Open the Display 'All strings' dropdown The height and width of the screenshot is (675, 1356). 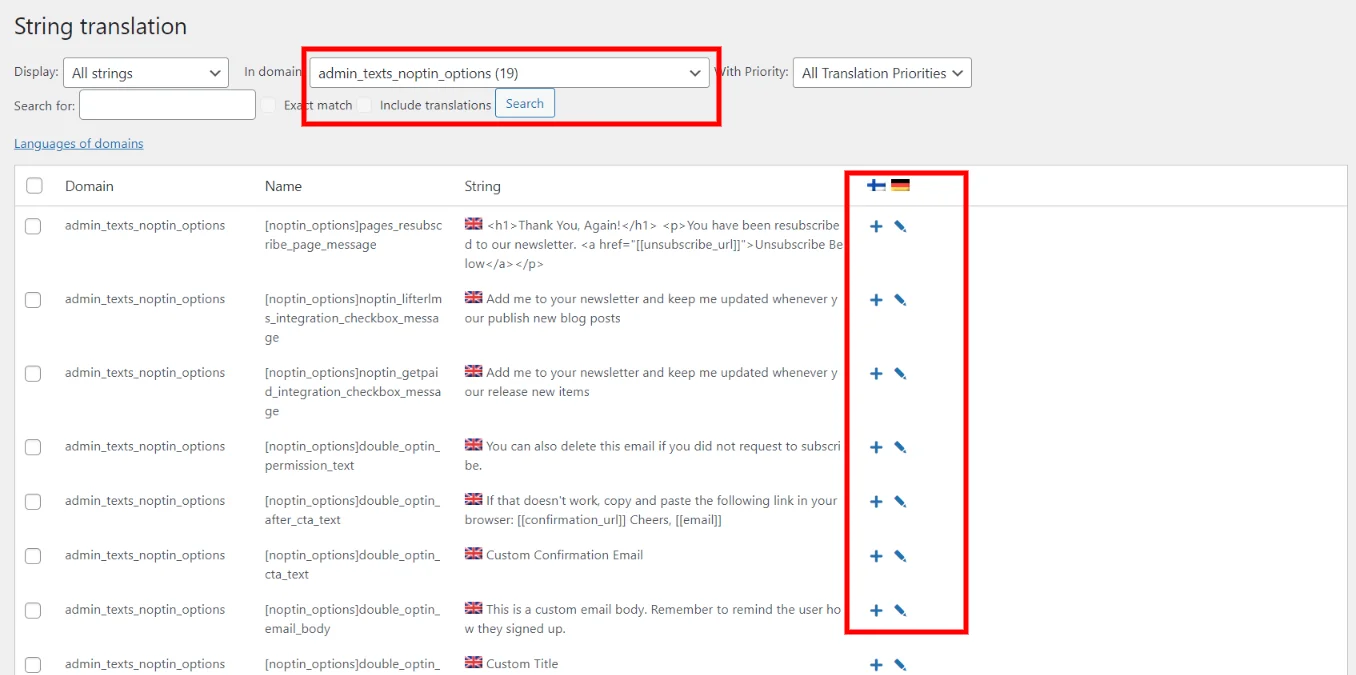click(x=146, y=73)
